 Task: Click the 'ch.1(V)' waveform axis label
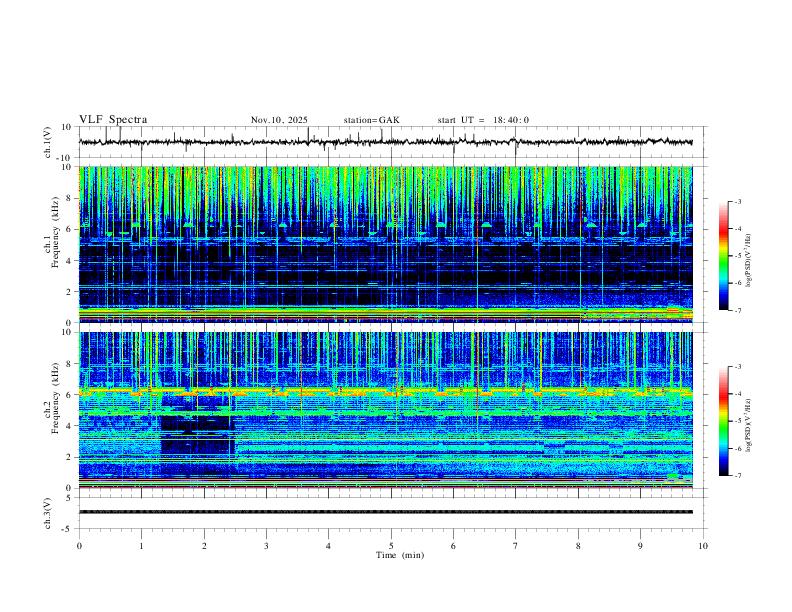[48, 142]
